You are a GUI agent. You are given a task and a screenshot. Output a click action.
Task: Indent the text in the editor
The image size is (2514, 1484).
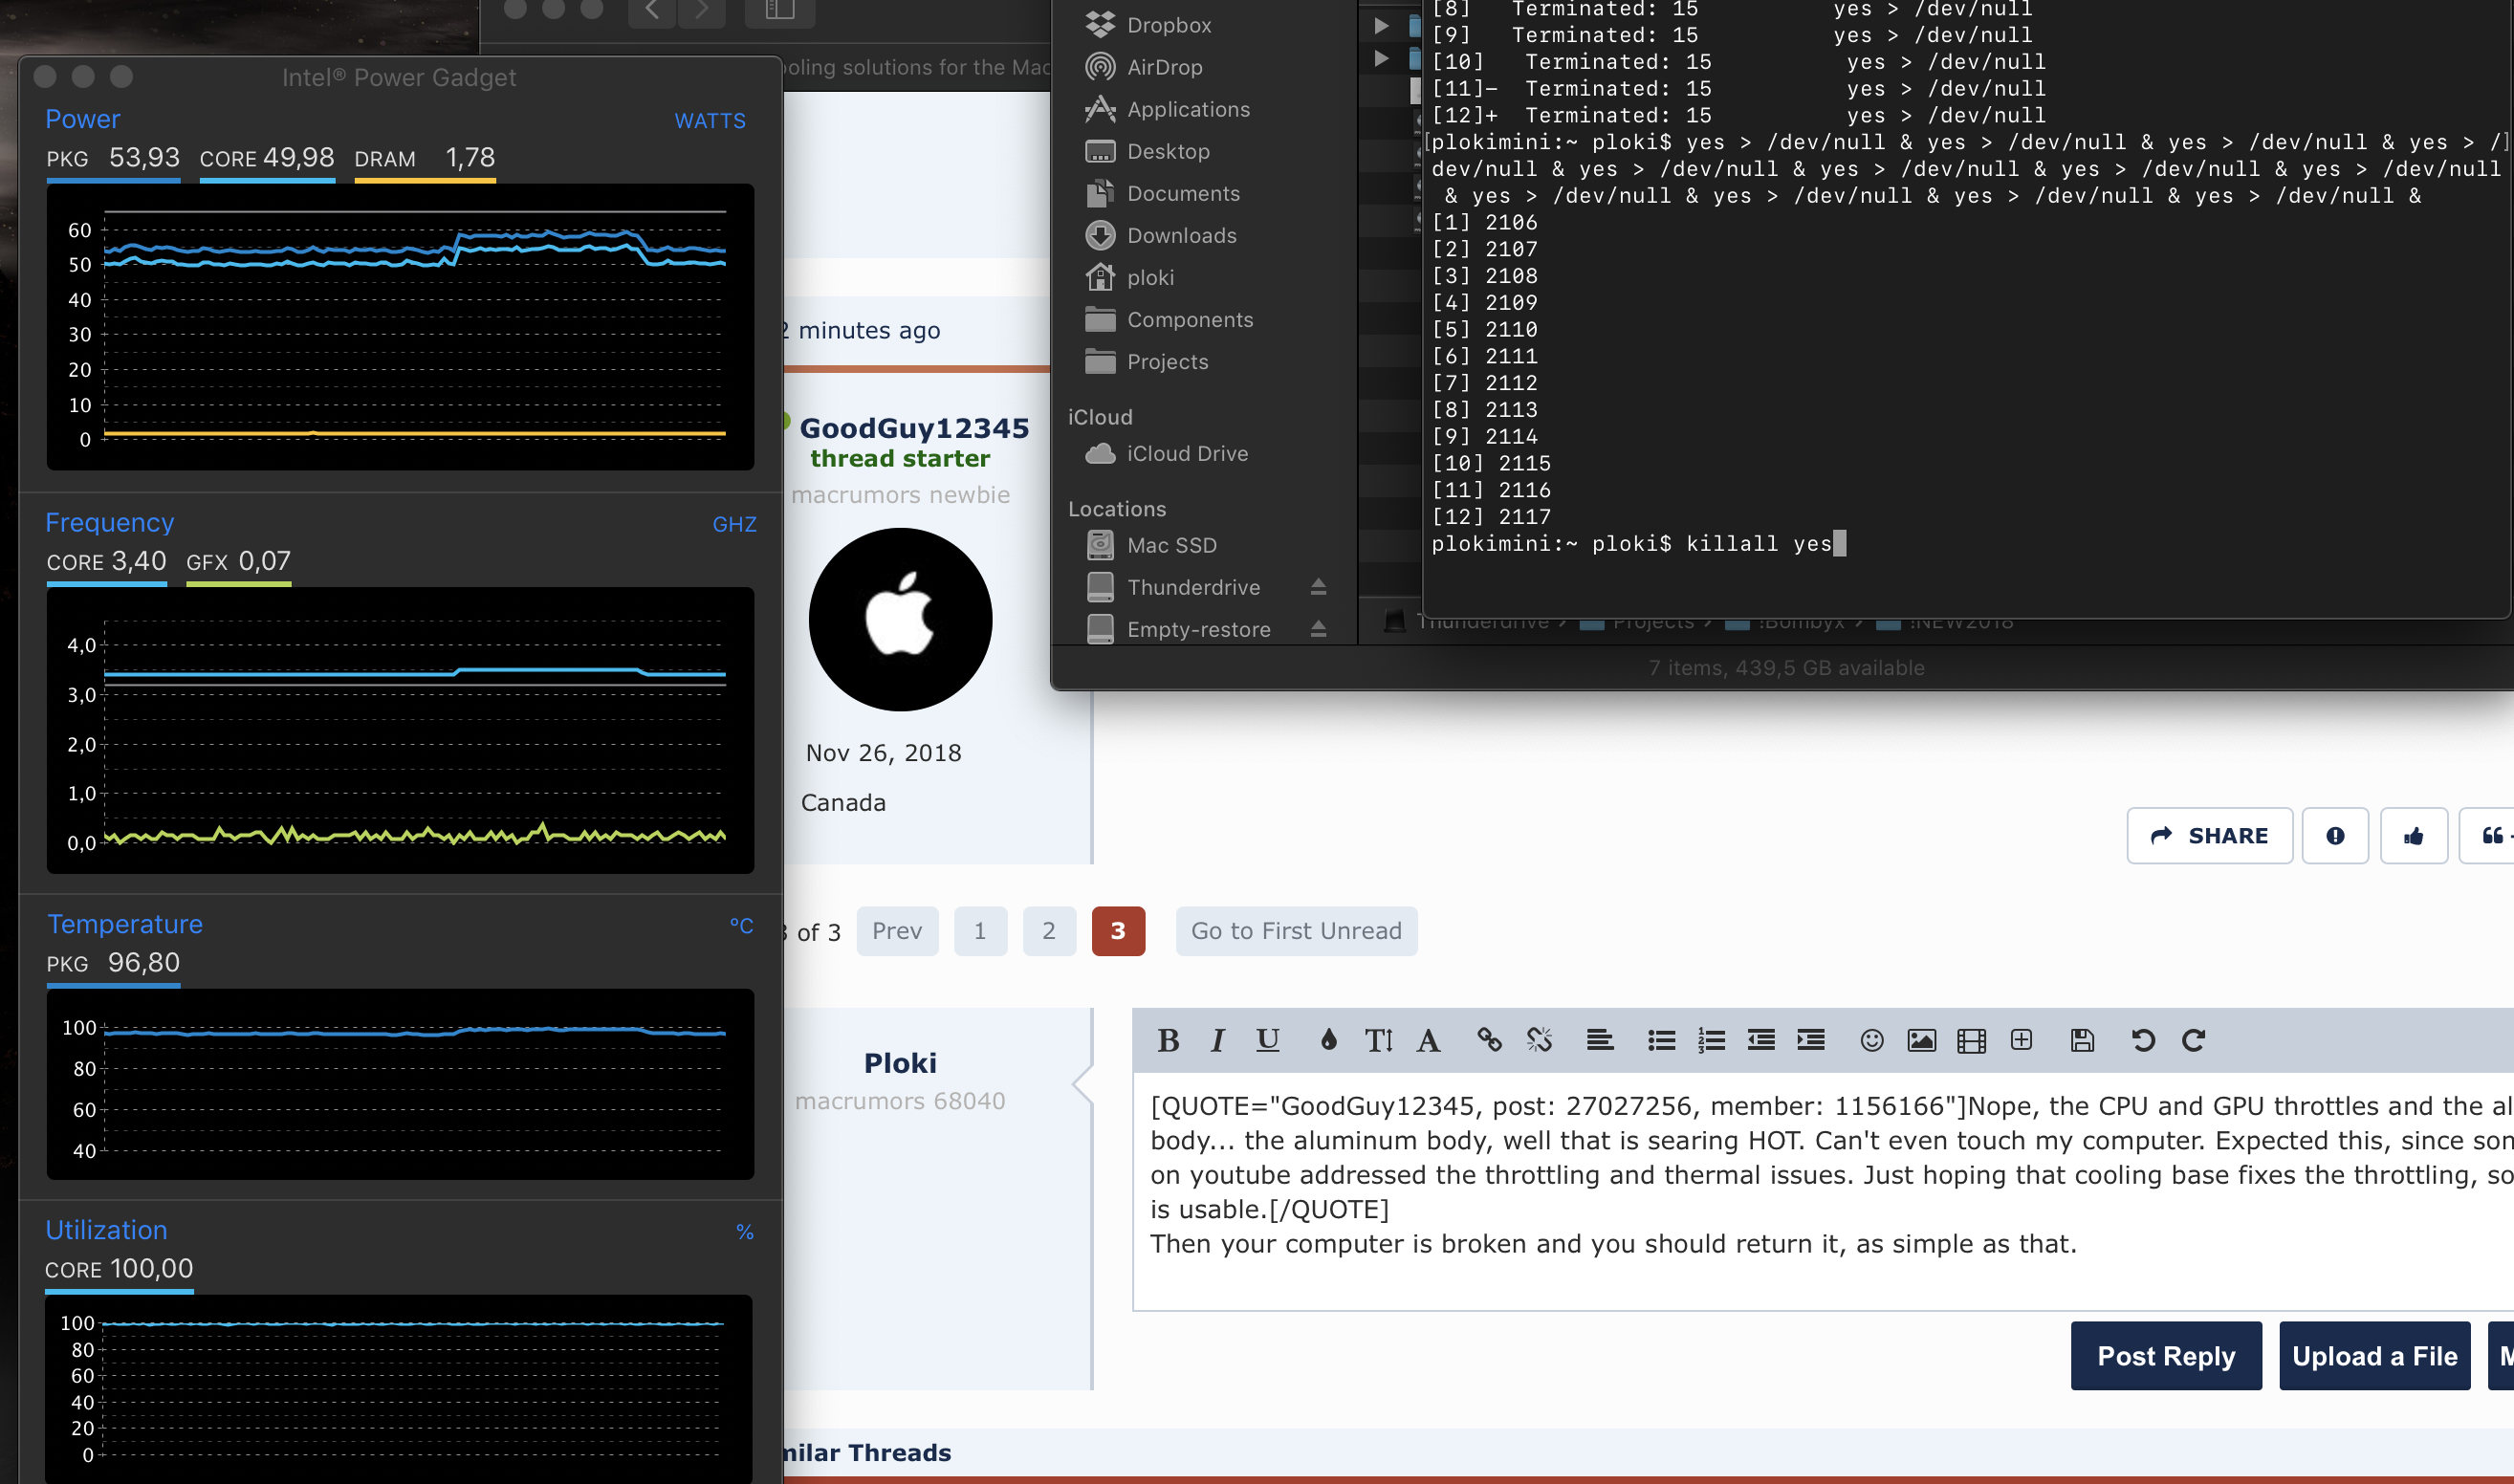pos(1811,1040)
